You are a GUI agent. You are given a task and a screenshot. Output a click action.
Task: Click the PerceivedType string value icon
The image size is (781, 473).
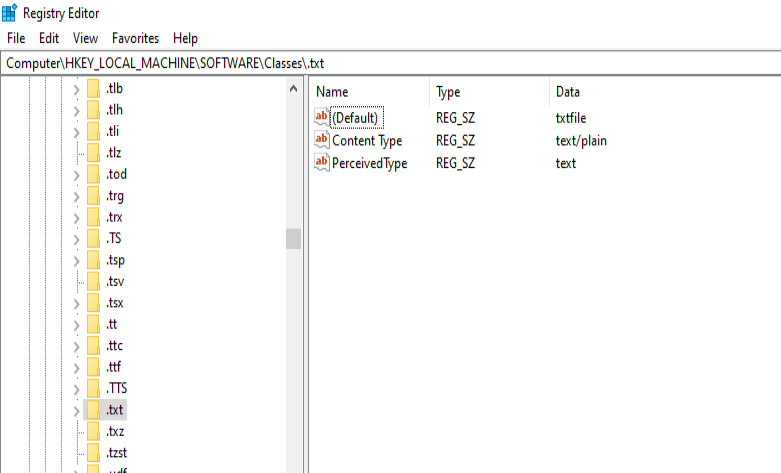click(x=321, y=163)
